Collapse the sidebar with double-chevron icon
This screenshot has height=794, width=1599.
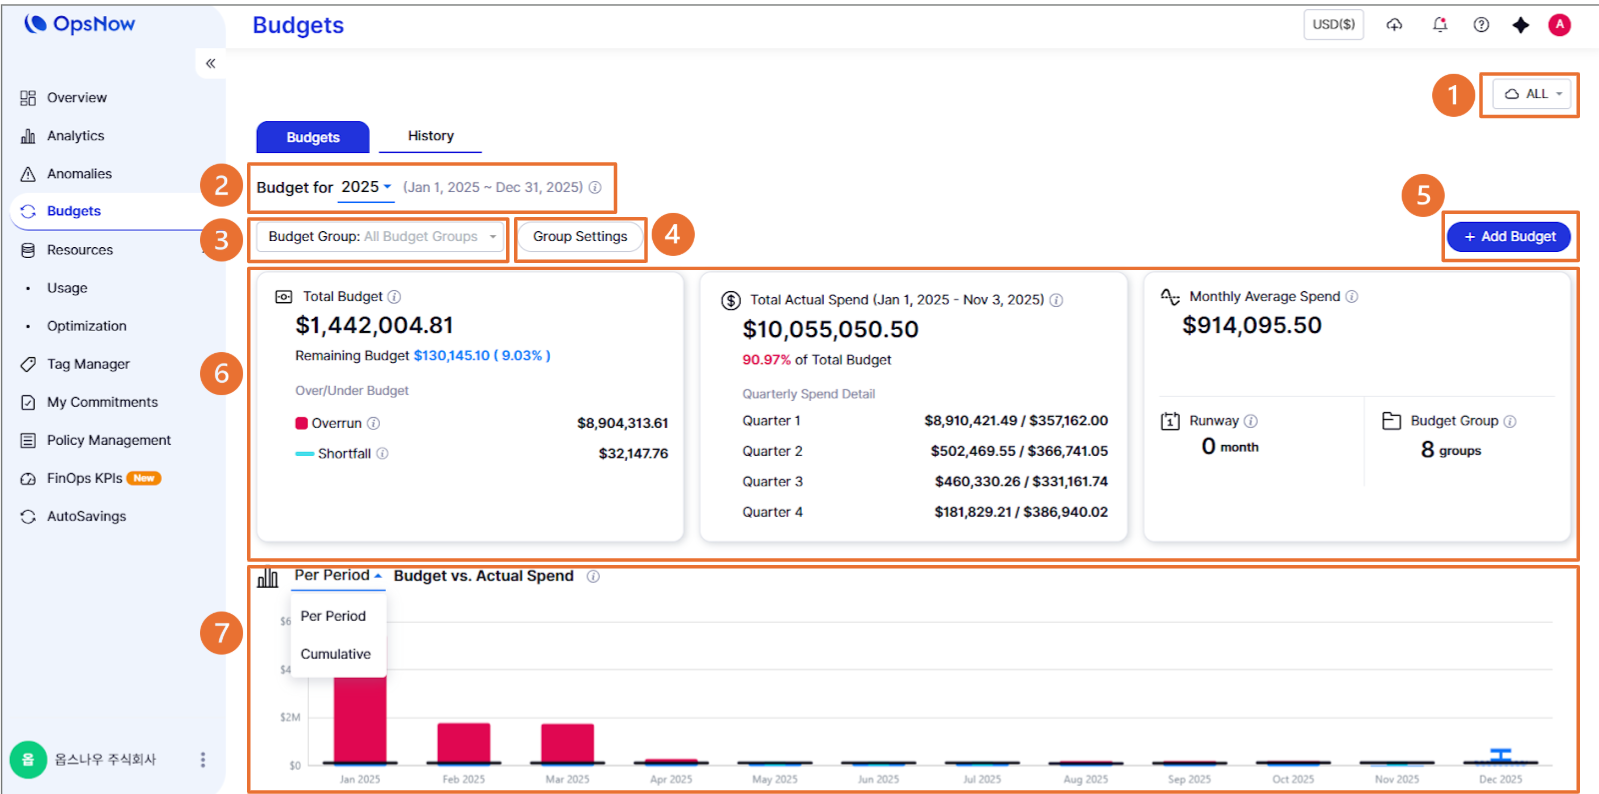click(210, 63)
